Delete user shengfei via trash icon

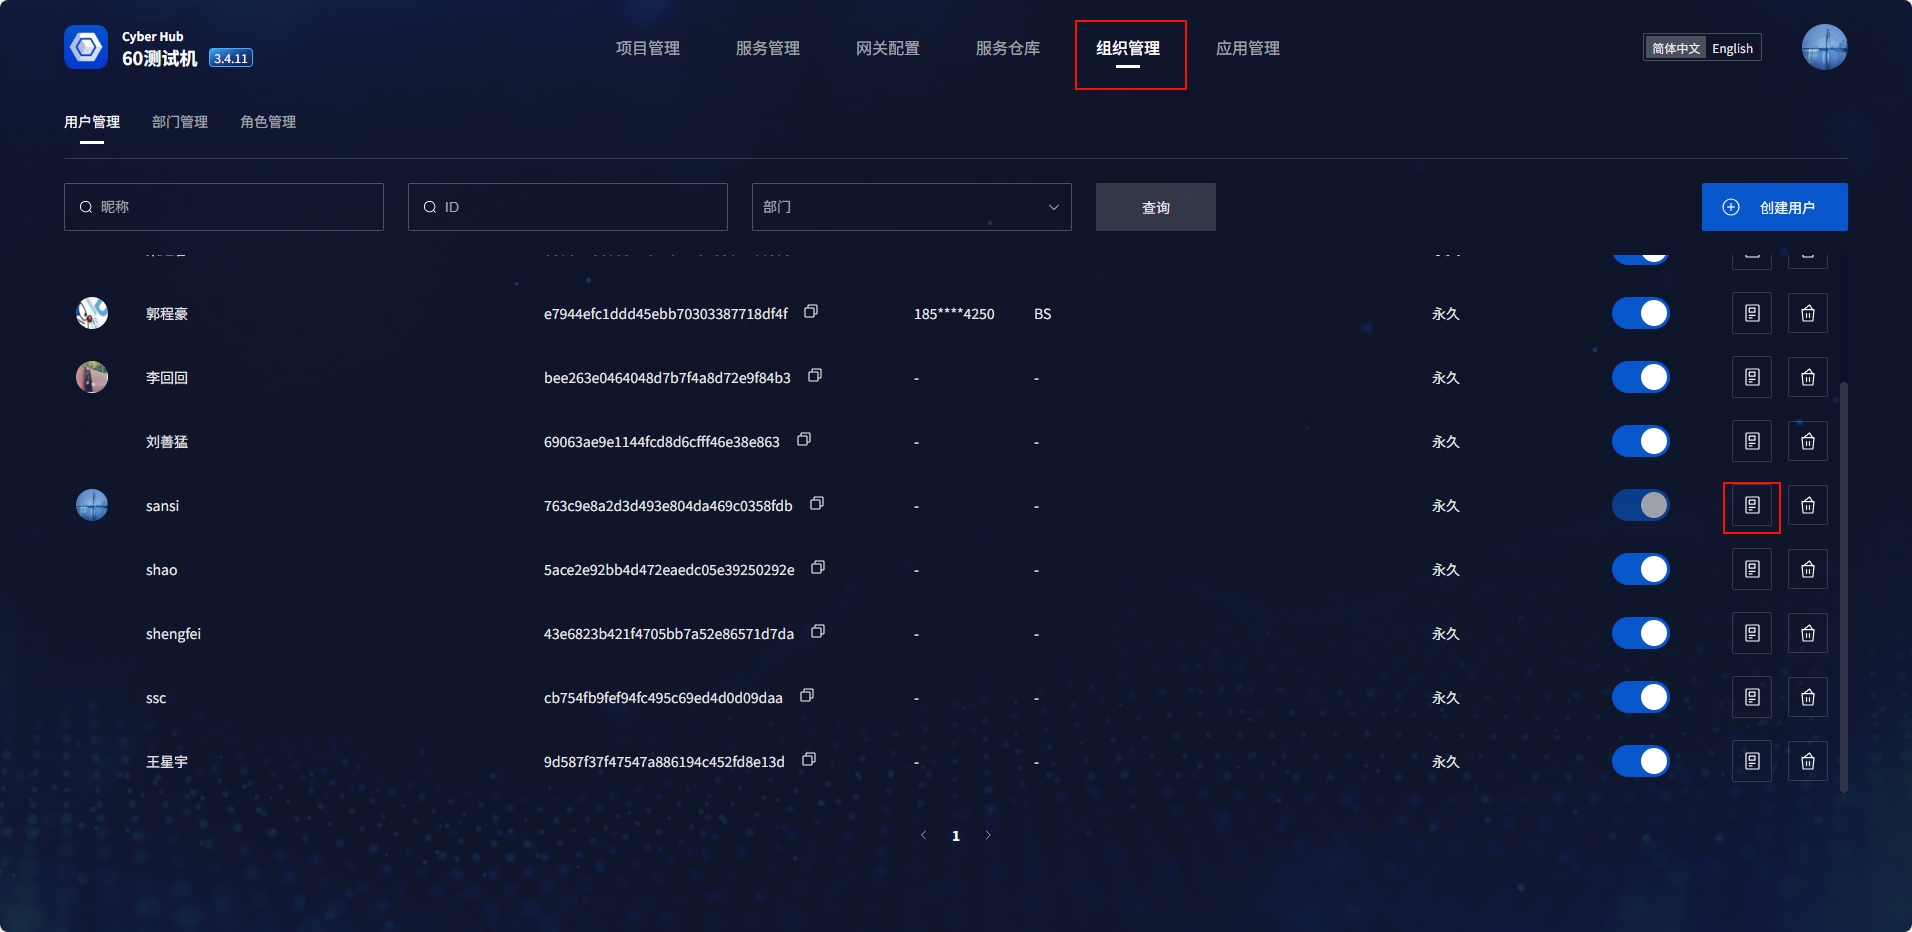tap(1807, 634)
